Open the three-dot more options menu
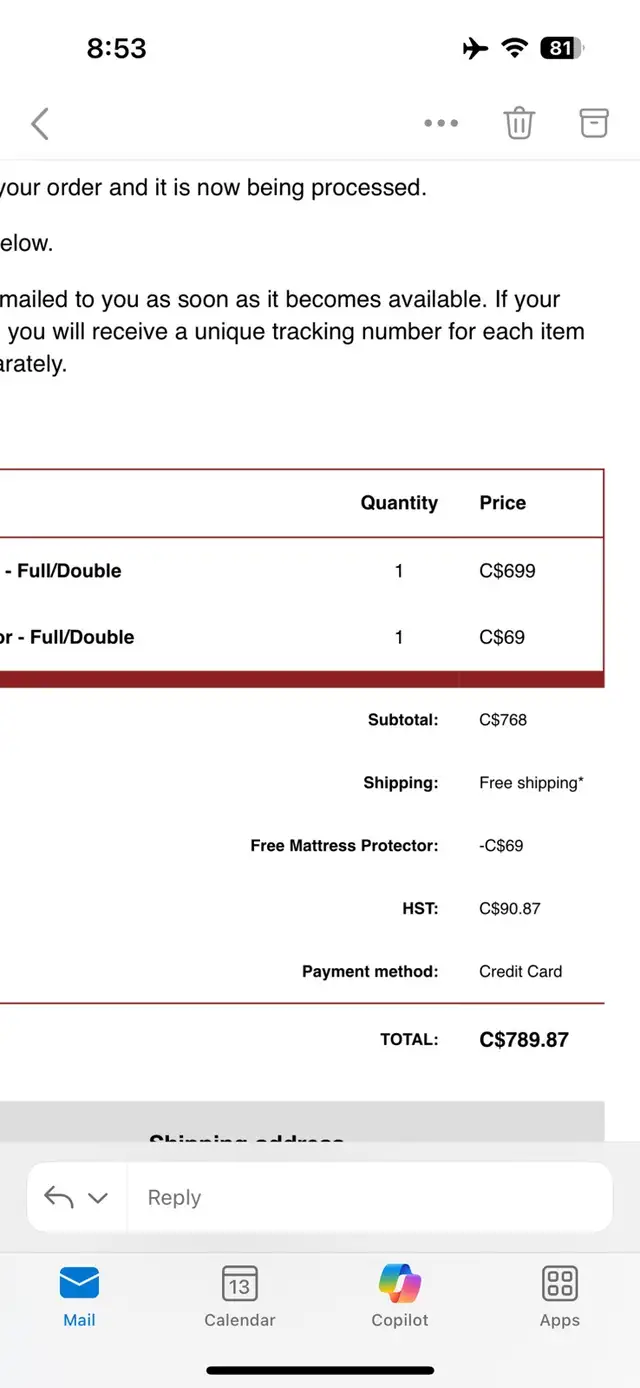This screenshot has width=640, height=1388. tap(441, 124)
